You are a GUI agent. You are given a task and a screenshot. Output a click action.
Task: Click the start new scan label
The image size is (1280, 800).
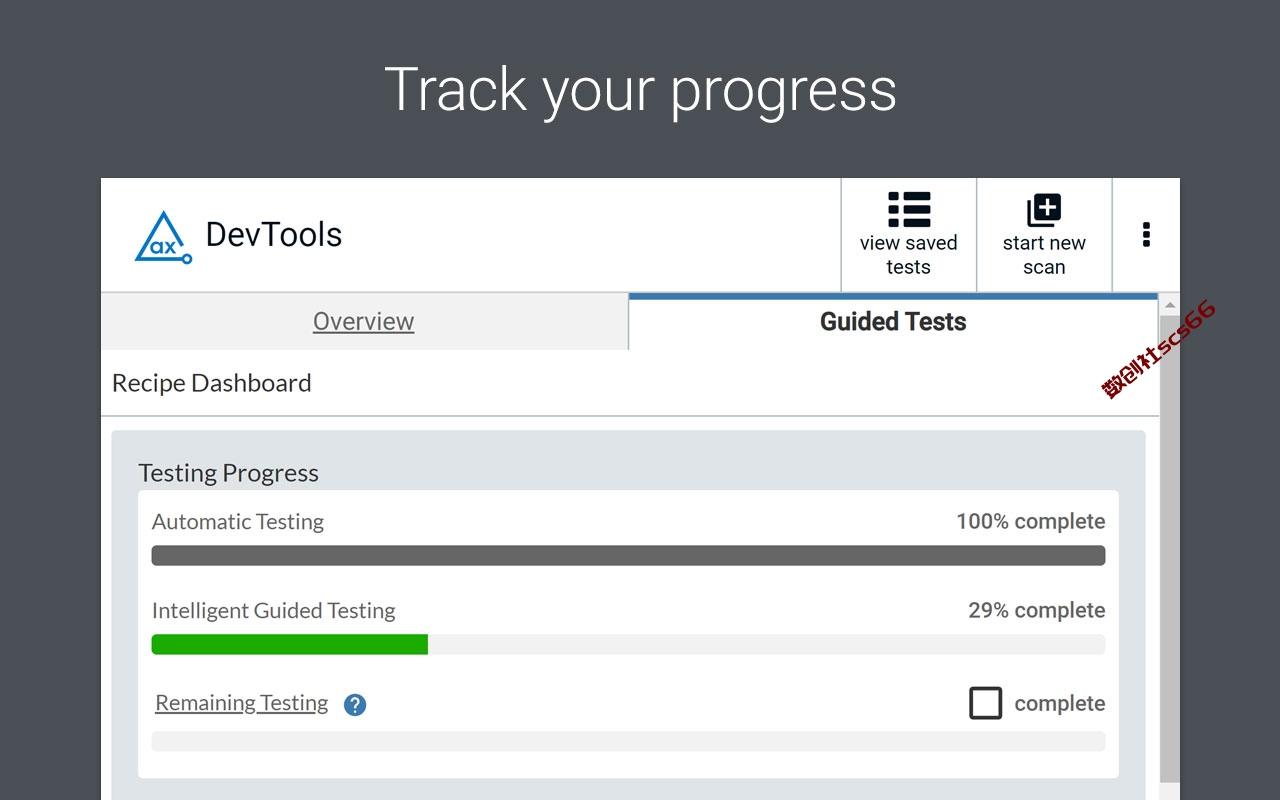pyautogui.click(x=1044, y=255)
